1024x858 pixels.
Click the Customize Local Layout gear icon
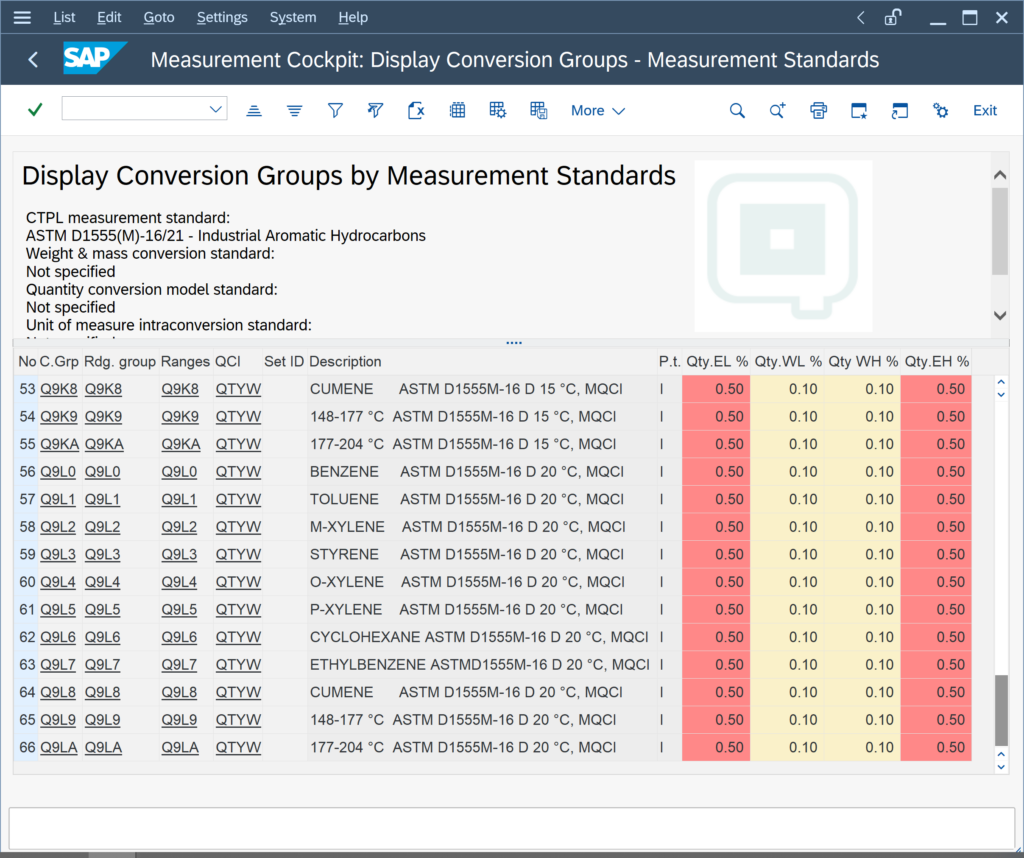point(940,111)
